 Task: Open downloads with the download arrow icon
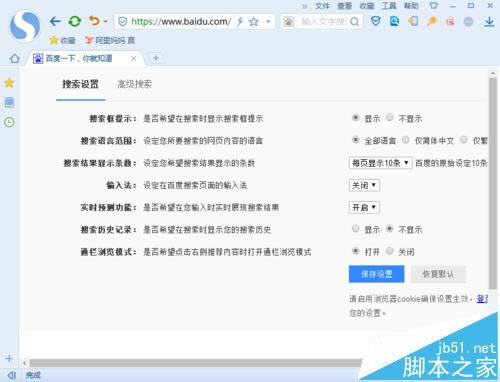(489, 22)
